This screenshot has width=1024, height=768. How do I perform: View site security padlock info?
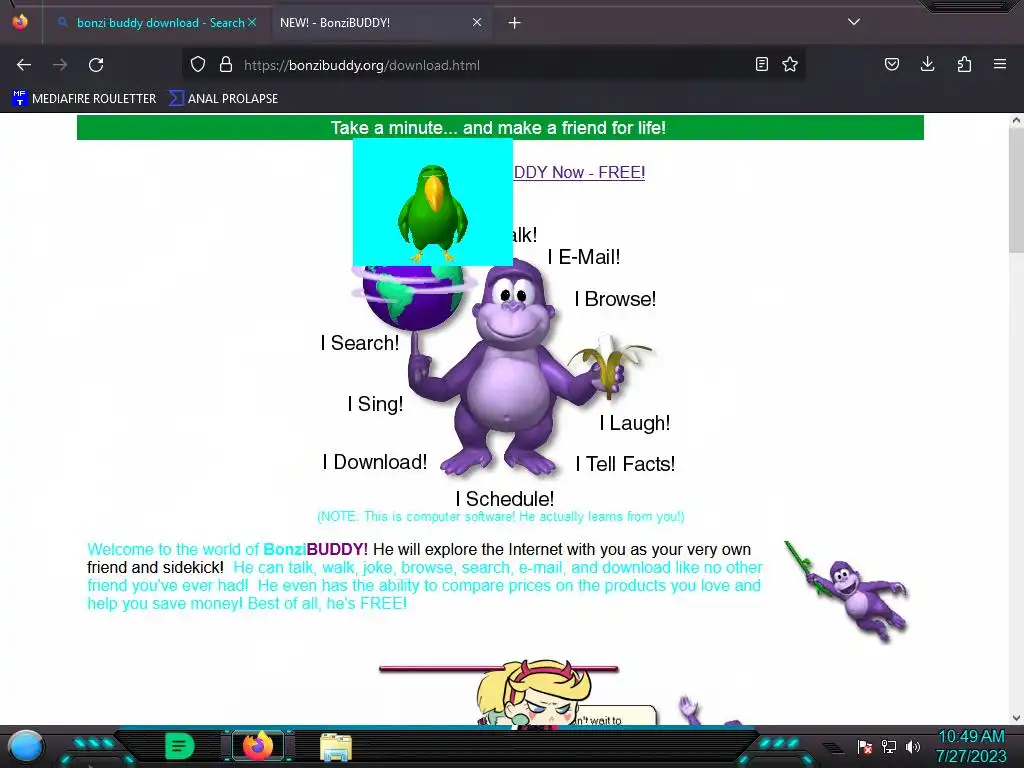pos(226,65)
